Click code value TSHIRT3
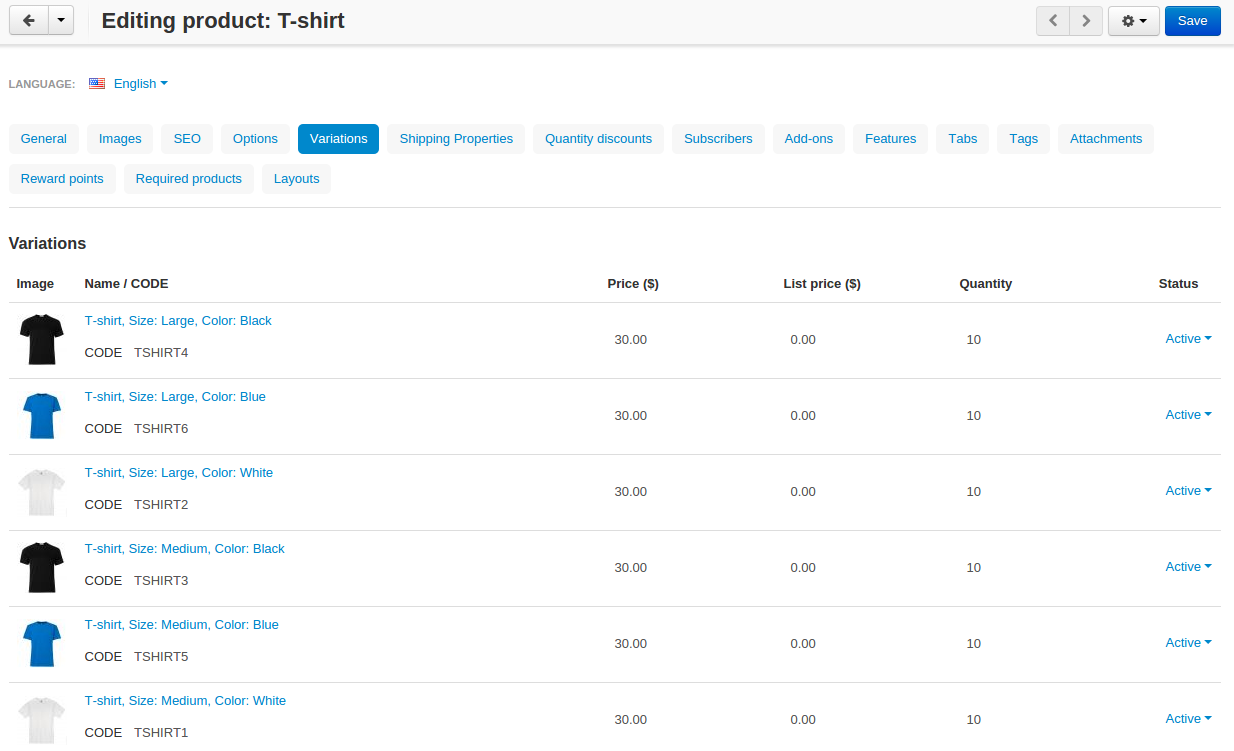The width and height of the screenshot is (1234, 751). [x=161, y=581]
